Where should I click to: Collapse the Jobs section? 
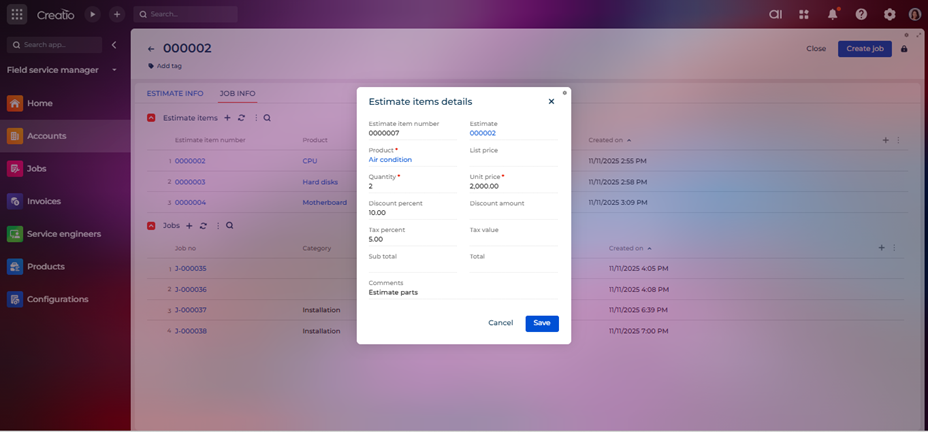point(151,226)
